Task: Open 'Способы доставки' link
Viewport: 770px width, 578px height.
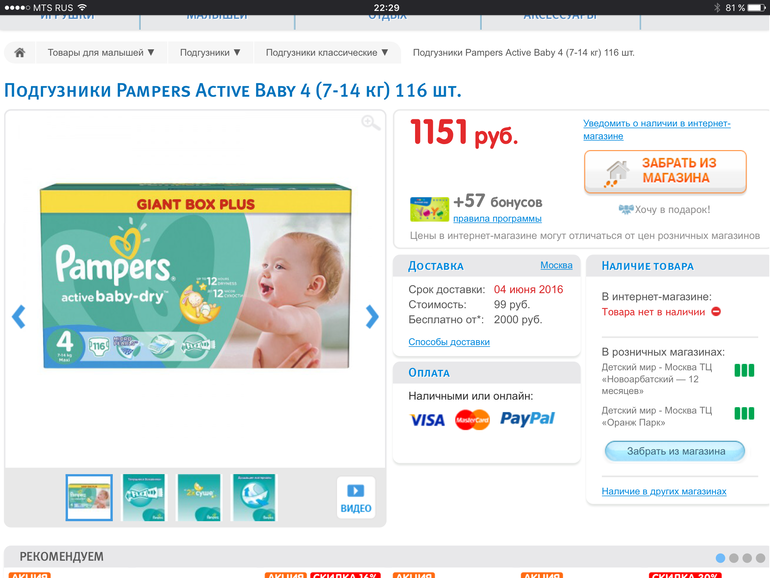Action: (449, 342)
